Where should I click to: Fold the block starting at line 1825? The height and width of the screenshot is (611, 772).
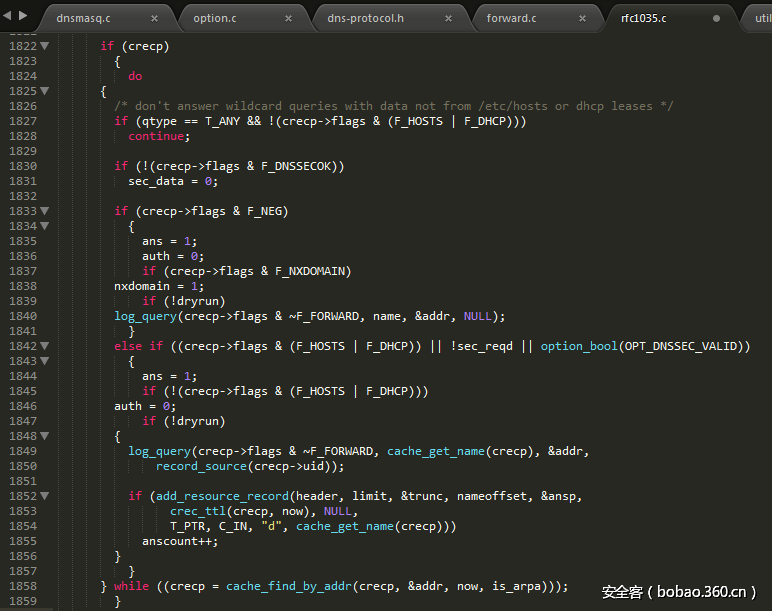44,91
